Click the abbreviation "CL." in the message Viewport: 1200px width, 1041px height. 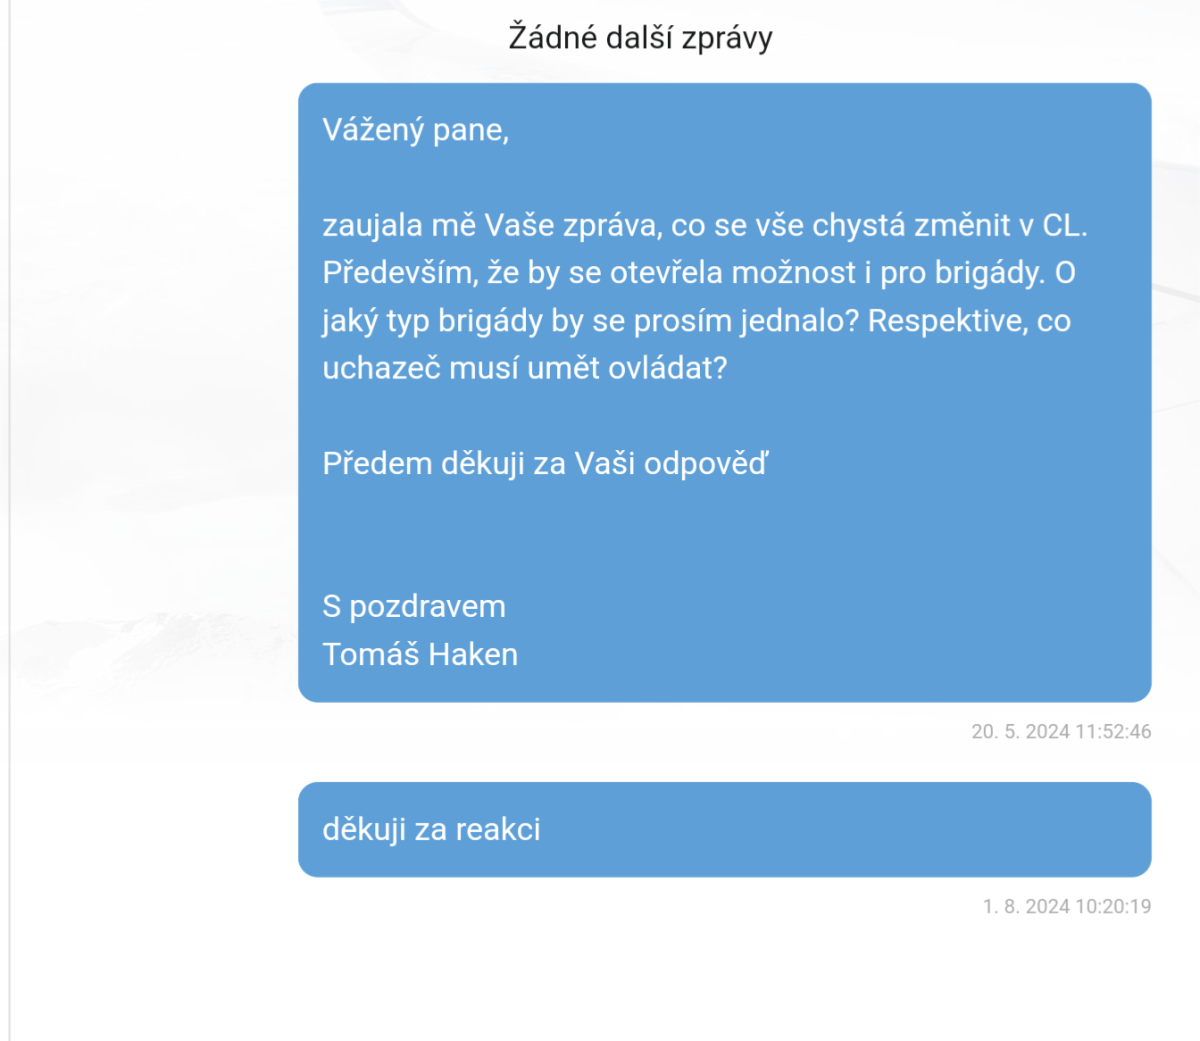(1065, 225)
